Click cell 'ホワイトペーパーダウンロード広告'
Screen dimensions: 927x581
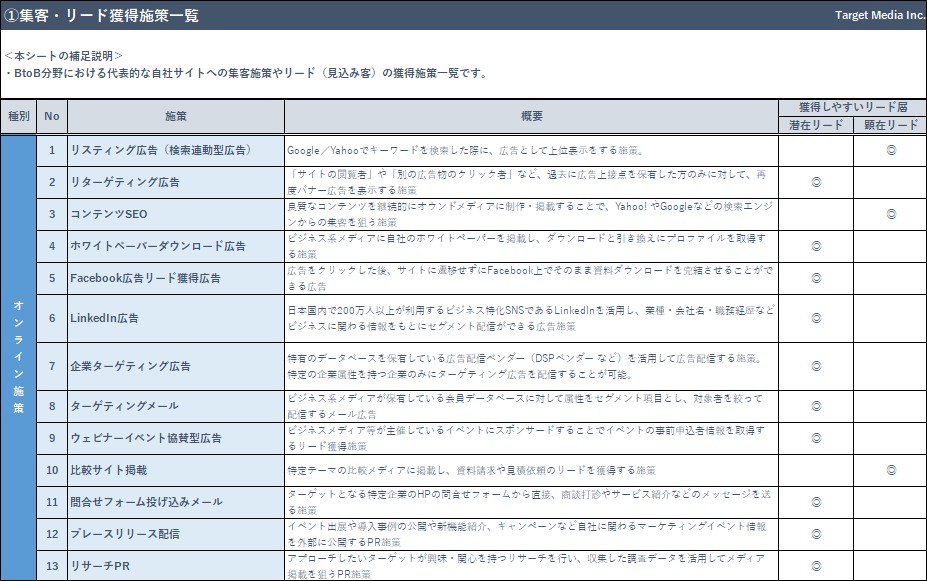[176, 246]
